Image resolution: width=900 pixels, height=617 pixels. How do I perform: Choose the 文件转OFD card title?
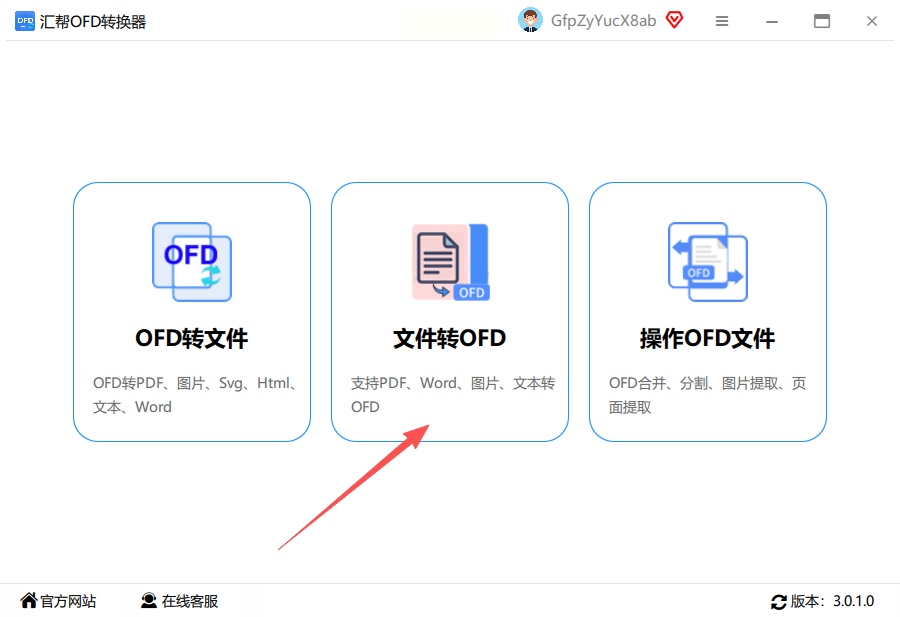pyautogui.click(x=449, y=338)
